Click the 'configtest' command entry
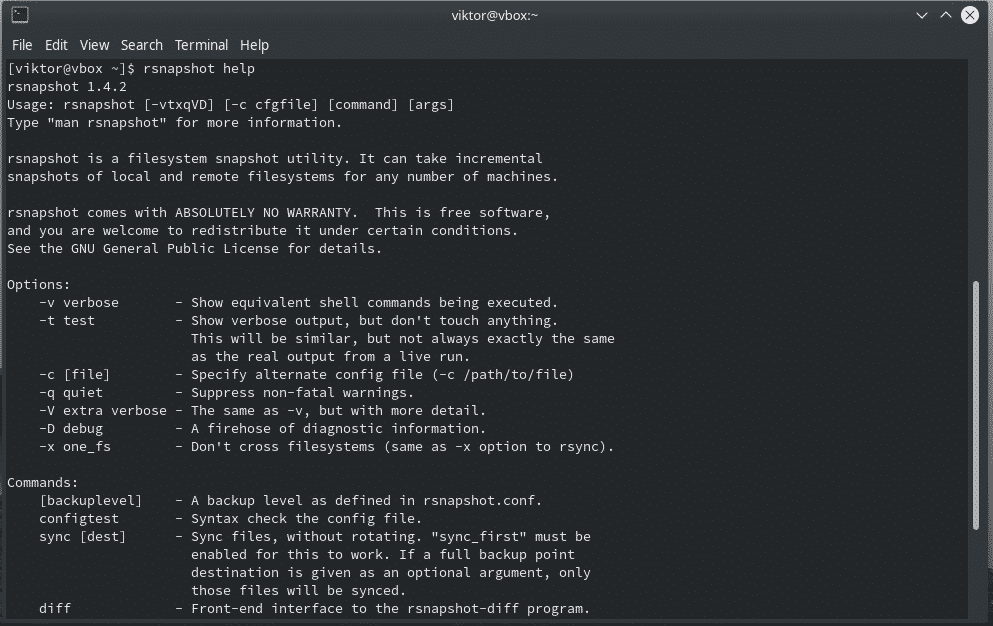Image resolution: width=993 pixels, height=626 pixels. coord(79,518)
